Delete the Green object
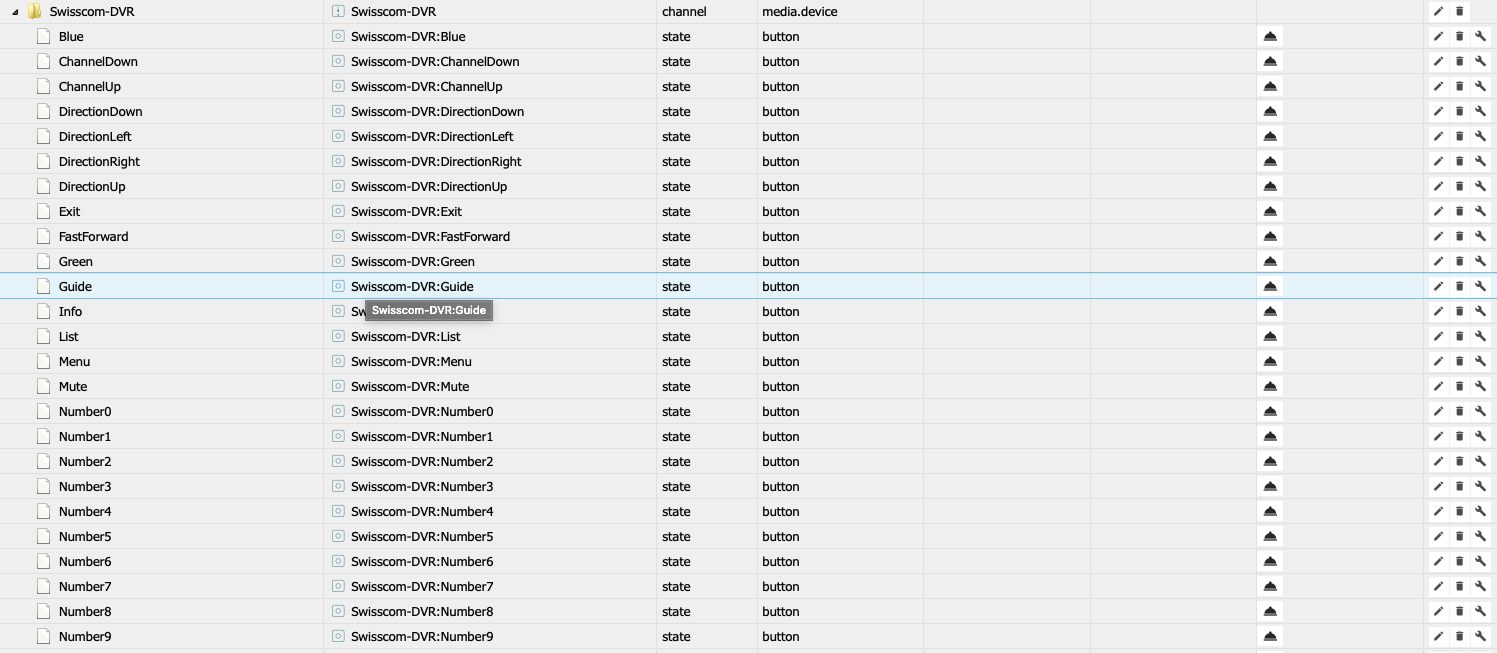 pos(1459,261)
